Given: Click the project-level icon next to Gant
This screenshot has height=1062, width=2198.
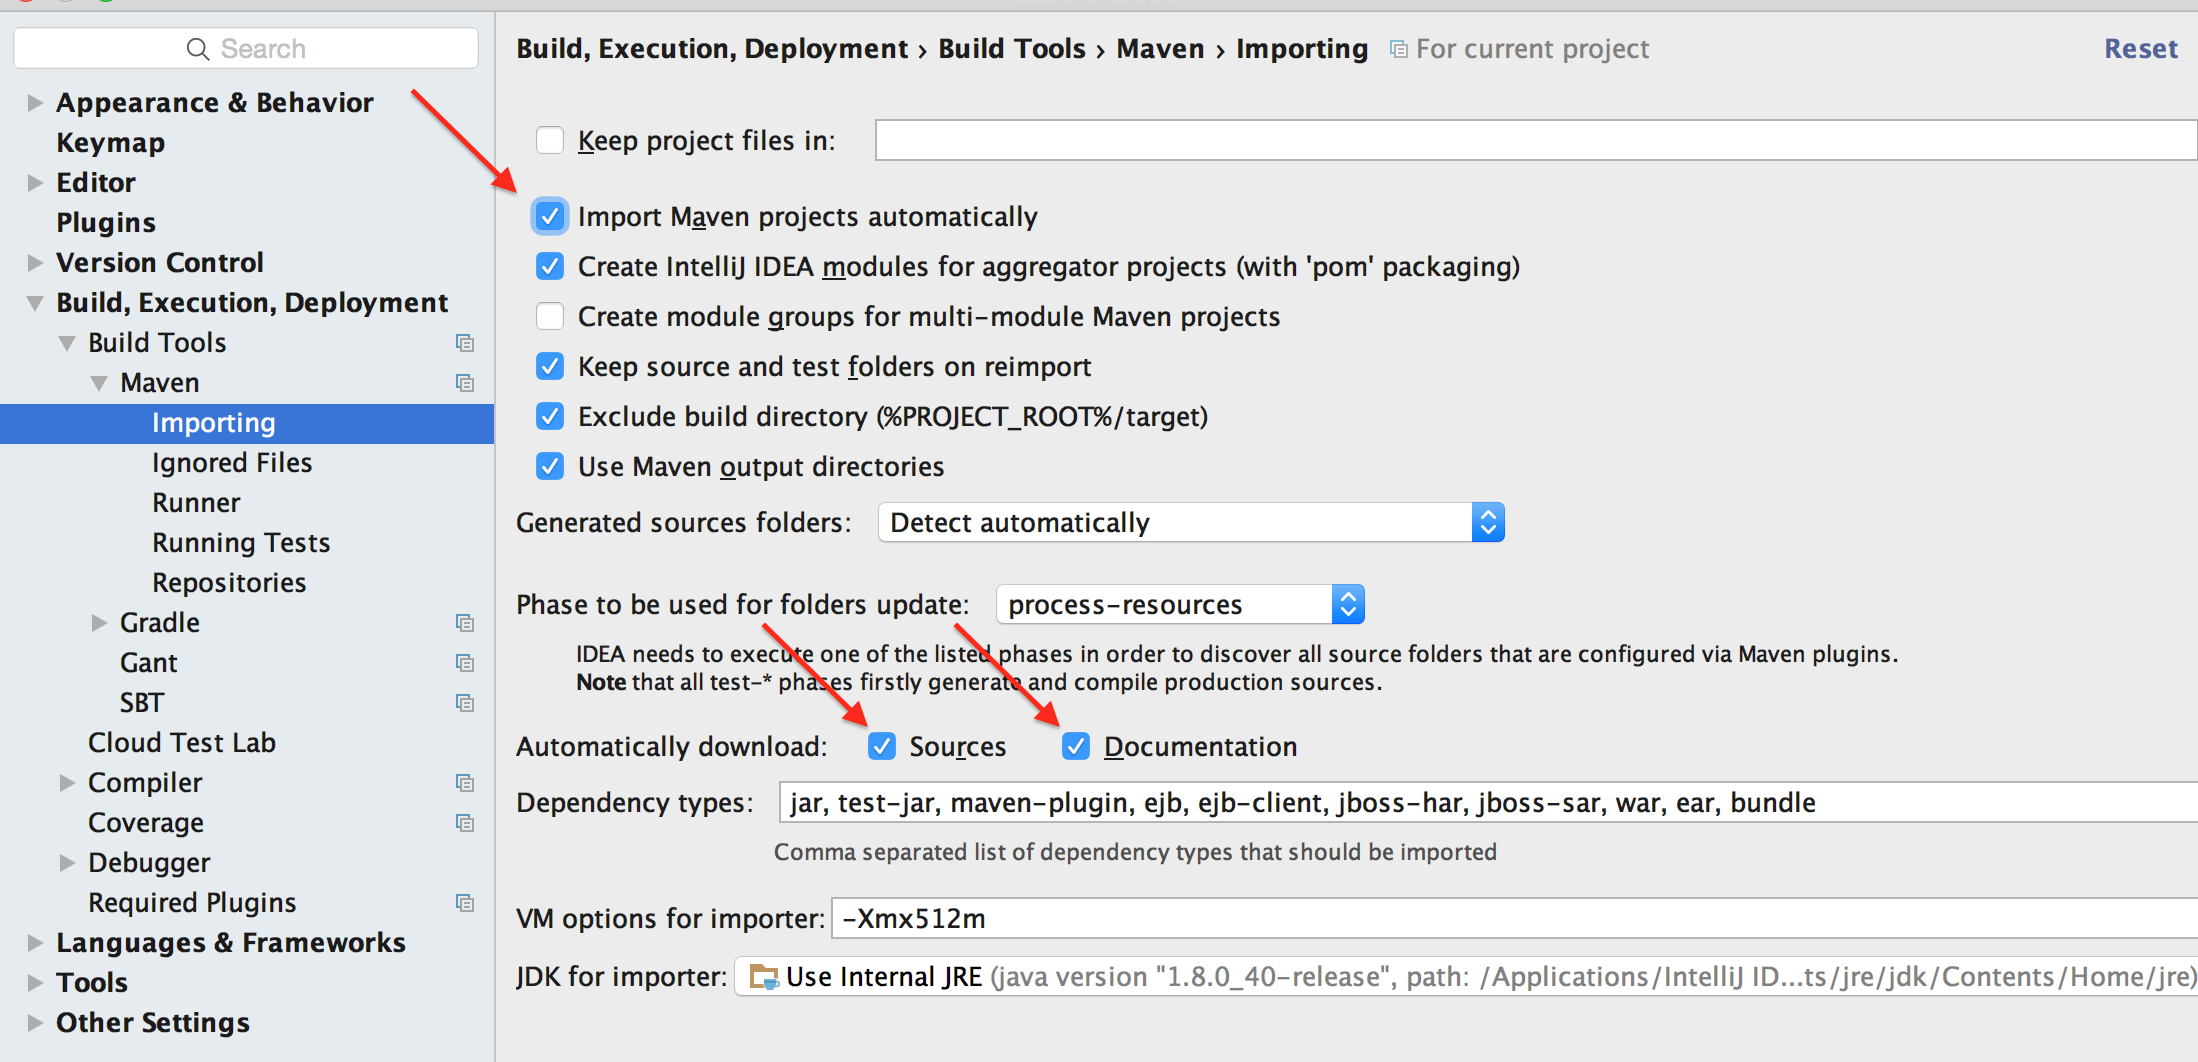Looking at the screenshot, I should 465,663.
